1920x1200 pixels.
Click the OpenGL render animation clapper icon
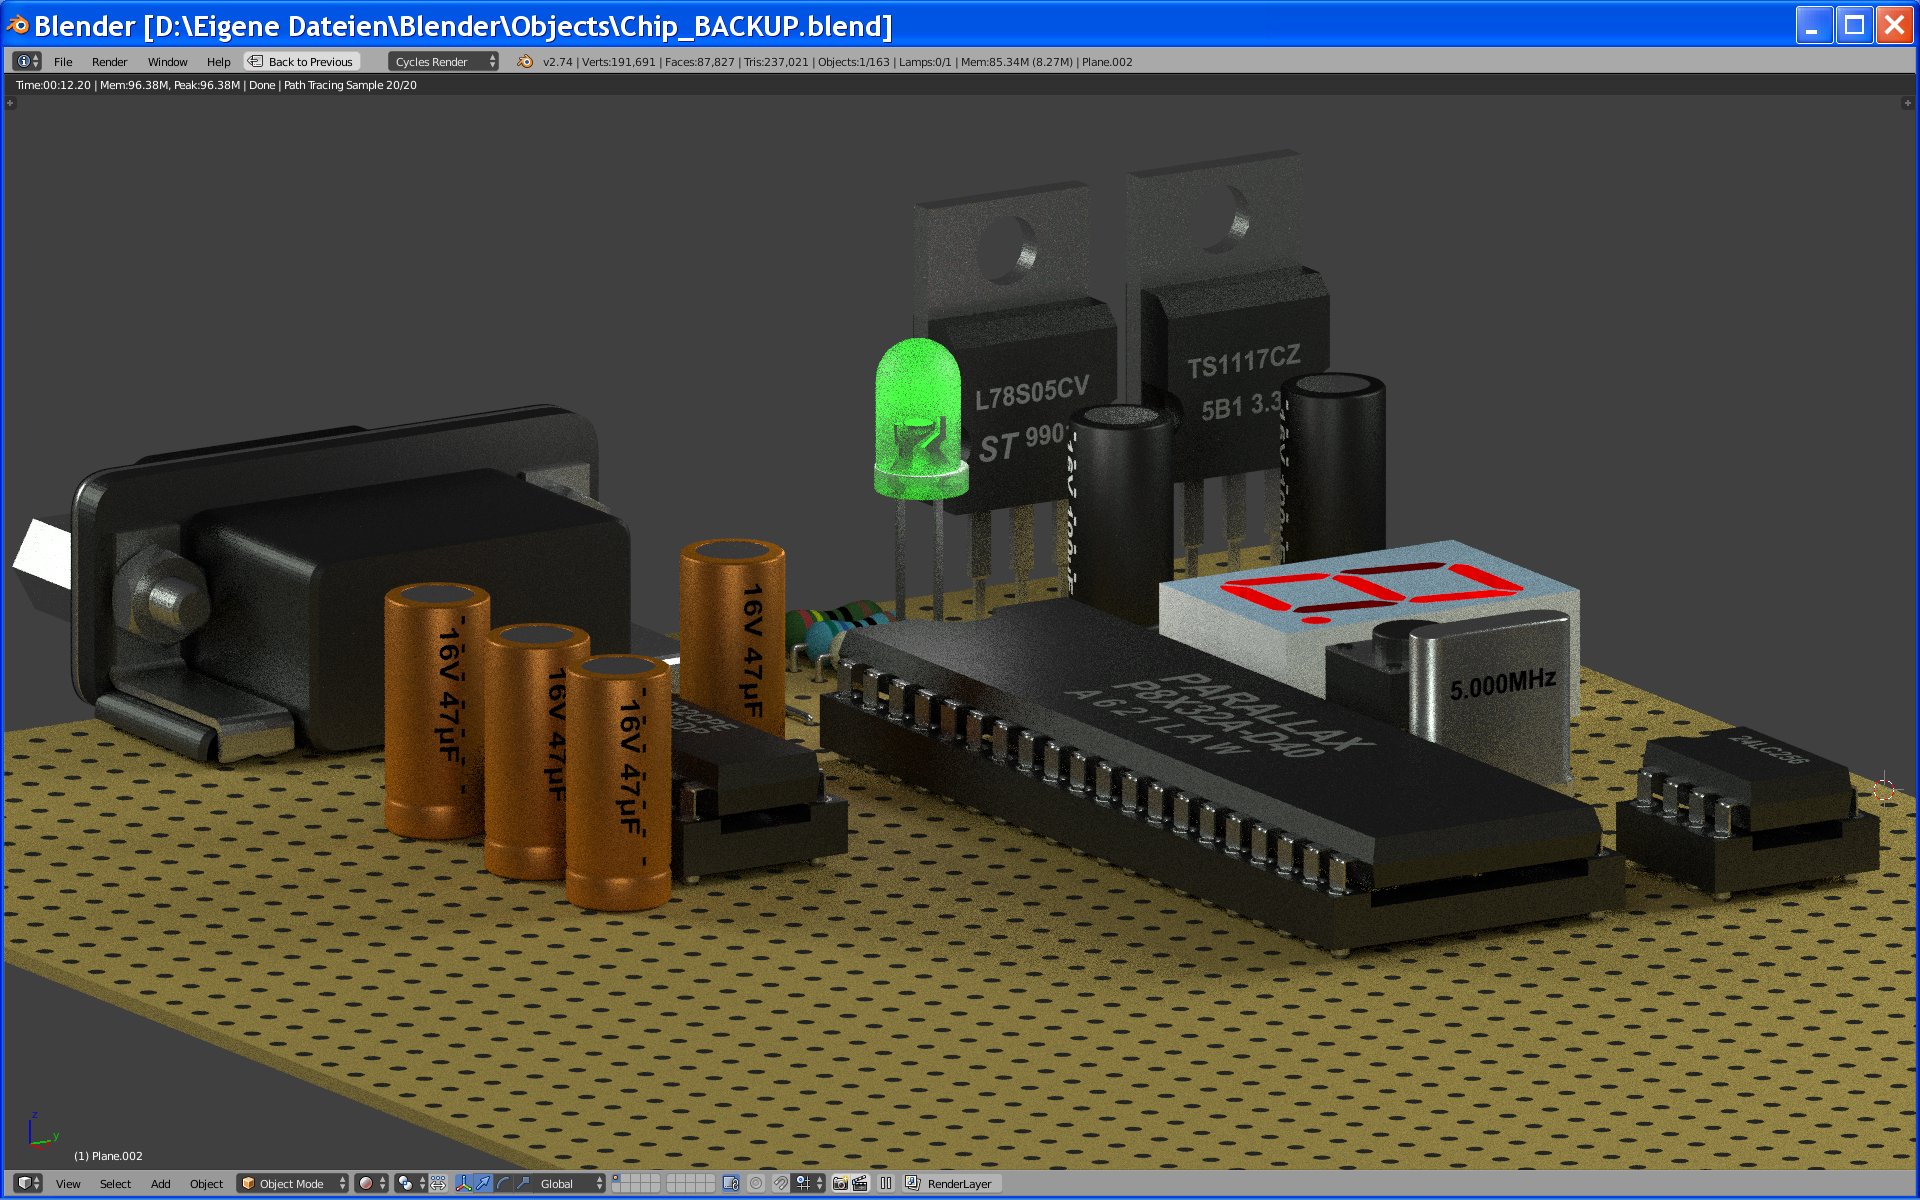(x=860, y=1183)
